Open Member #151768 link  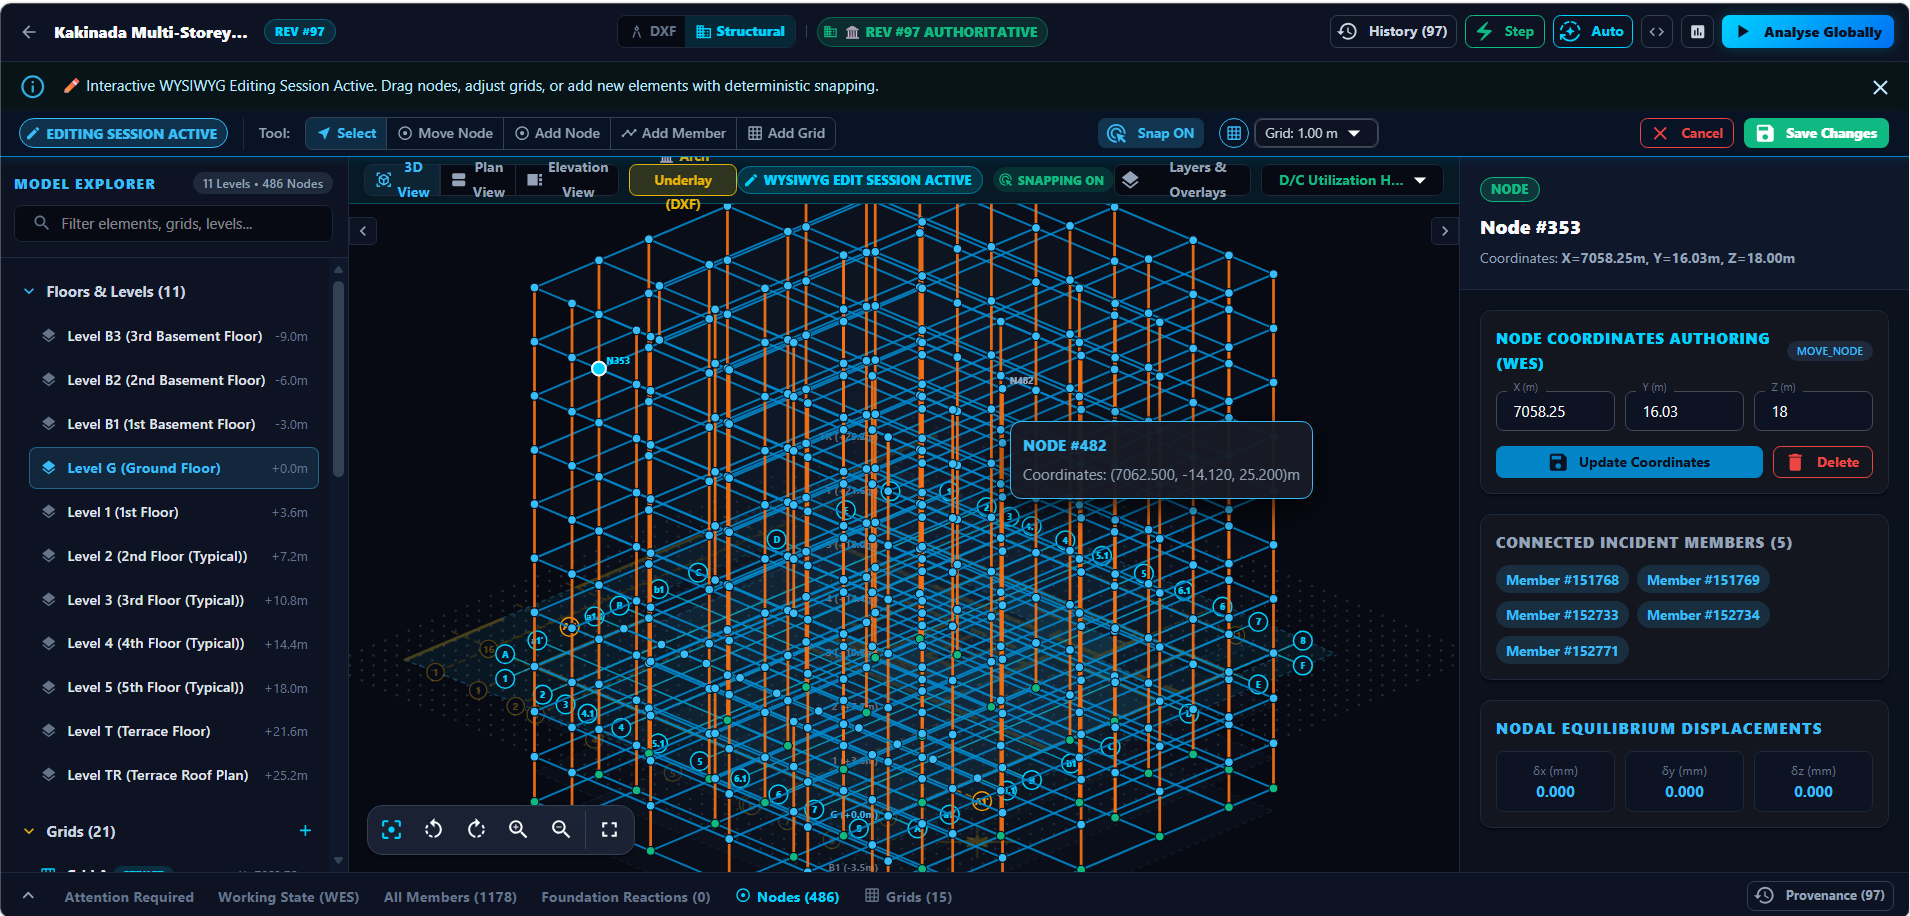1562,580
